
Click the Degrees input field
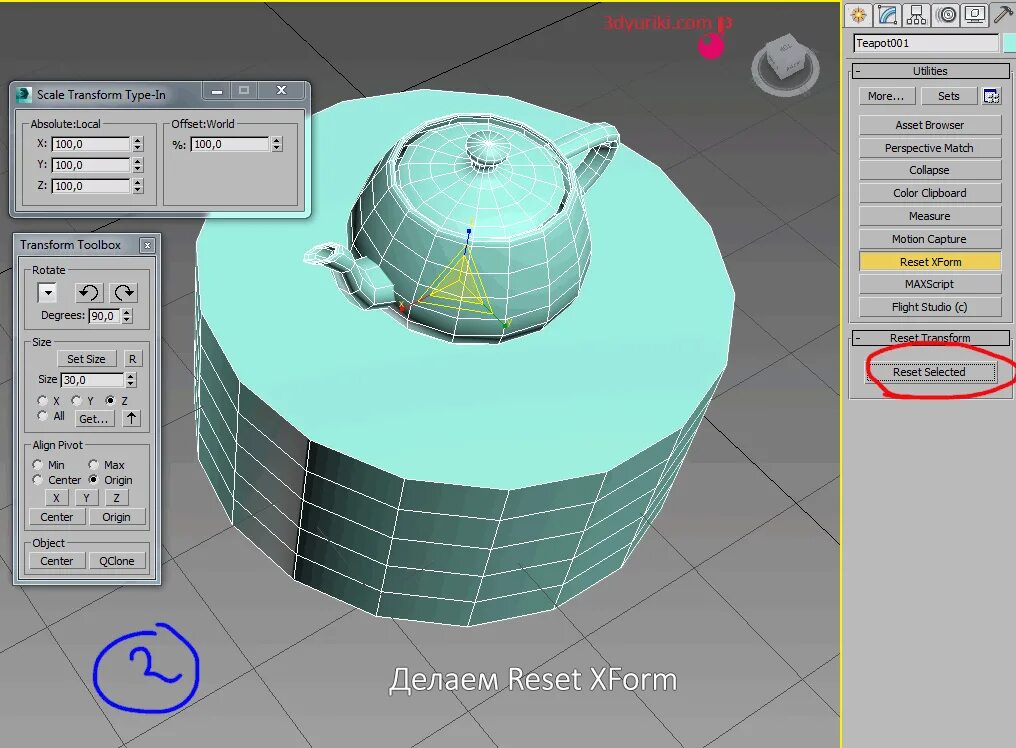(104, 316)
